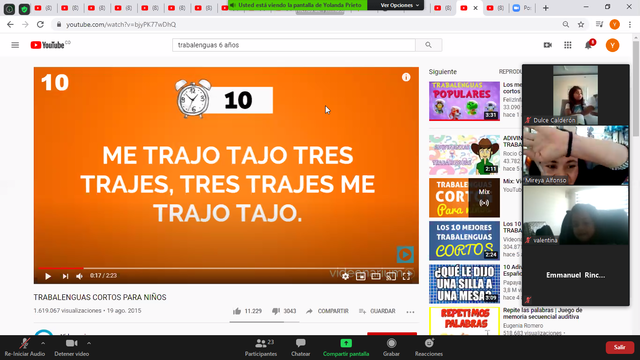The image size is (640, 360).
Task: Like the video with thumbs up
Action: 247,311
